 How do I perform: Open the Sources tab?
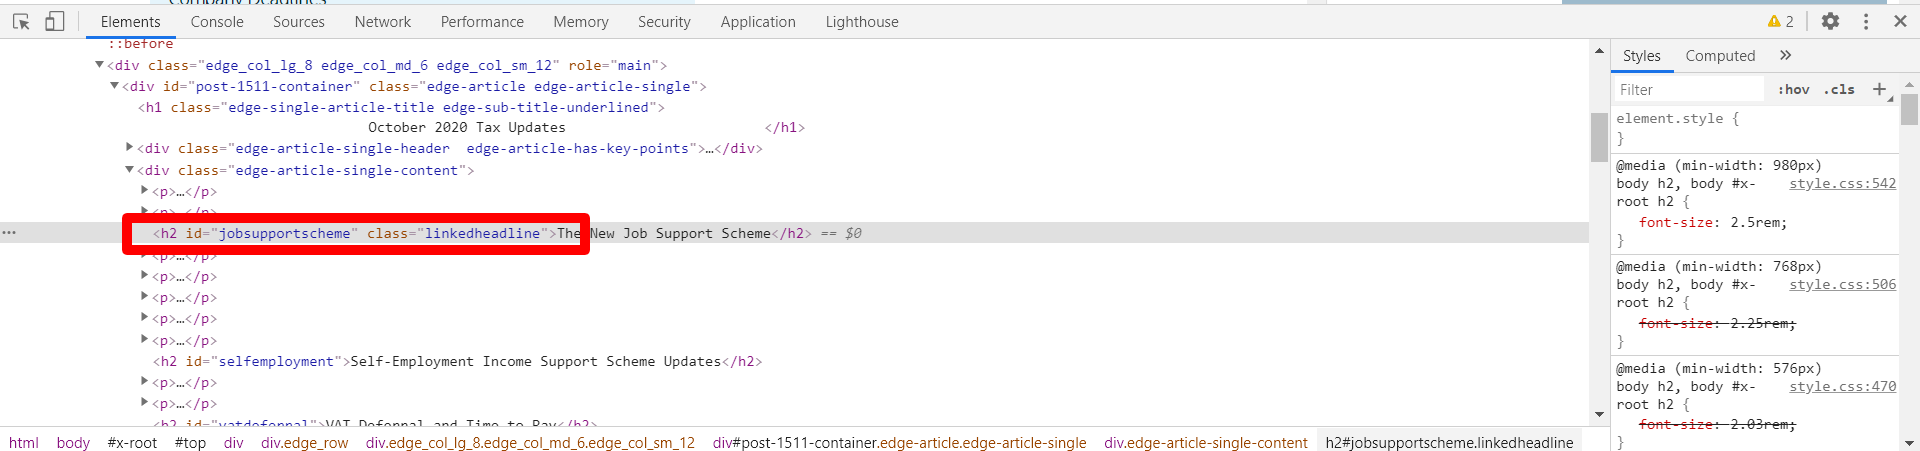point(298,21)
